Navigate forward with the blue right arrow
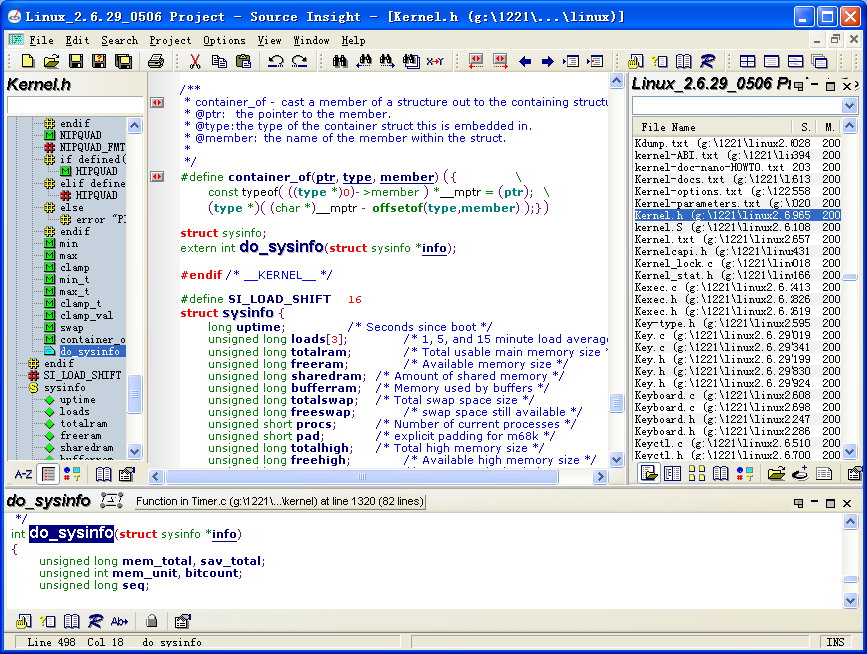Viewport: 867px width, 654px height. 548,61
